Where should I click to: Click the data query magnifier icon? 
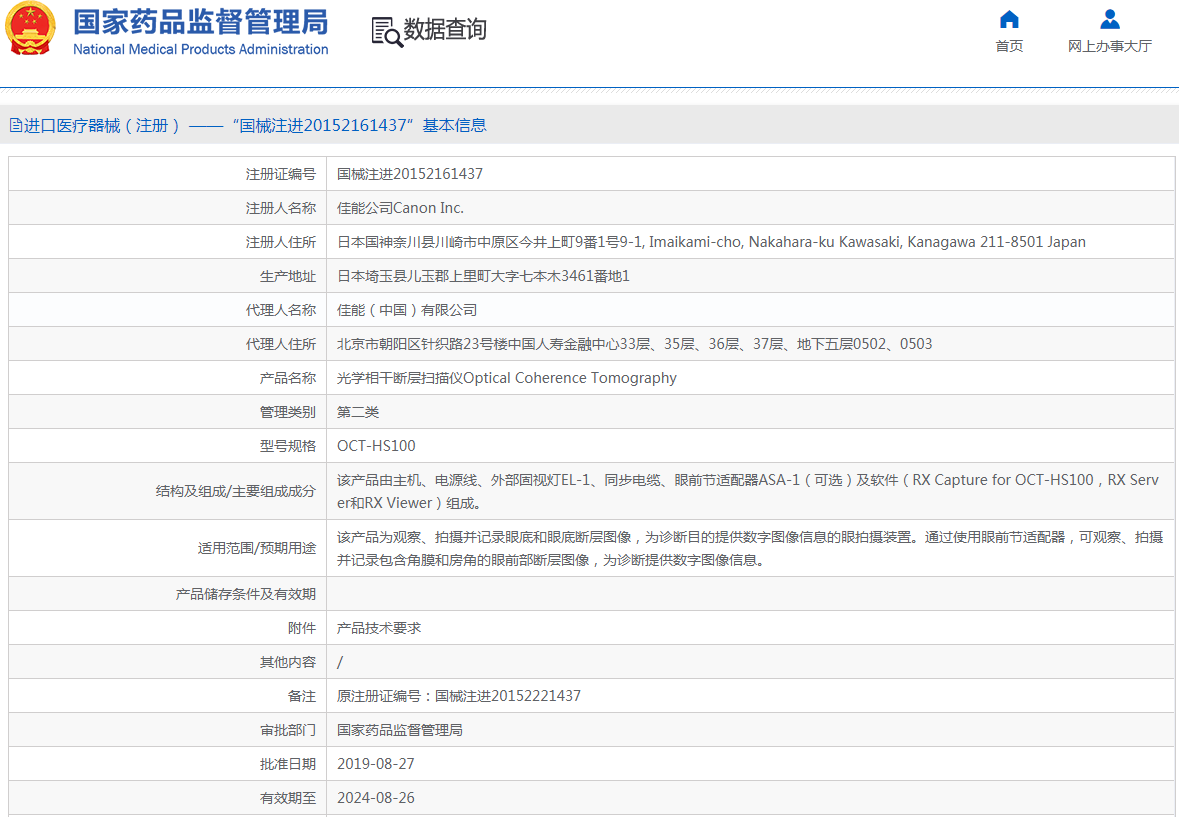pyautogui.click(x=387, y=32)
